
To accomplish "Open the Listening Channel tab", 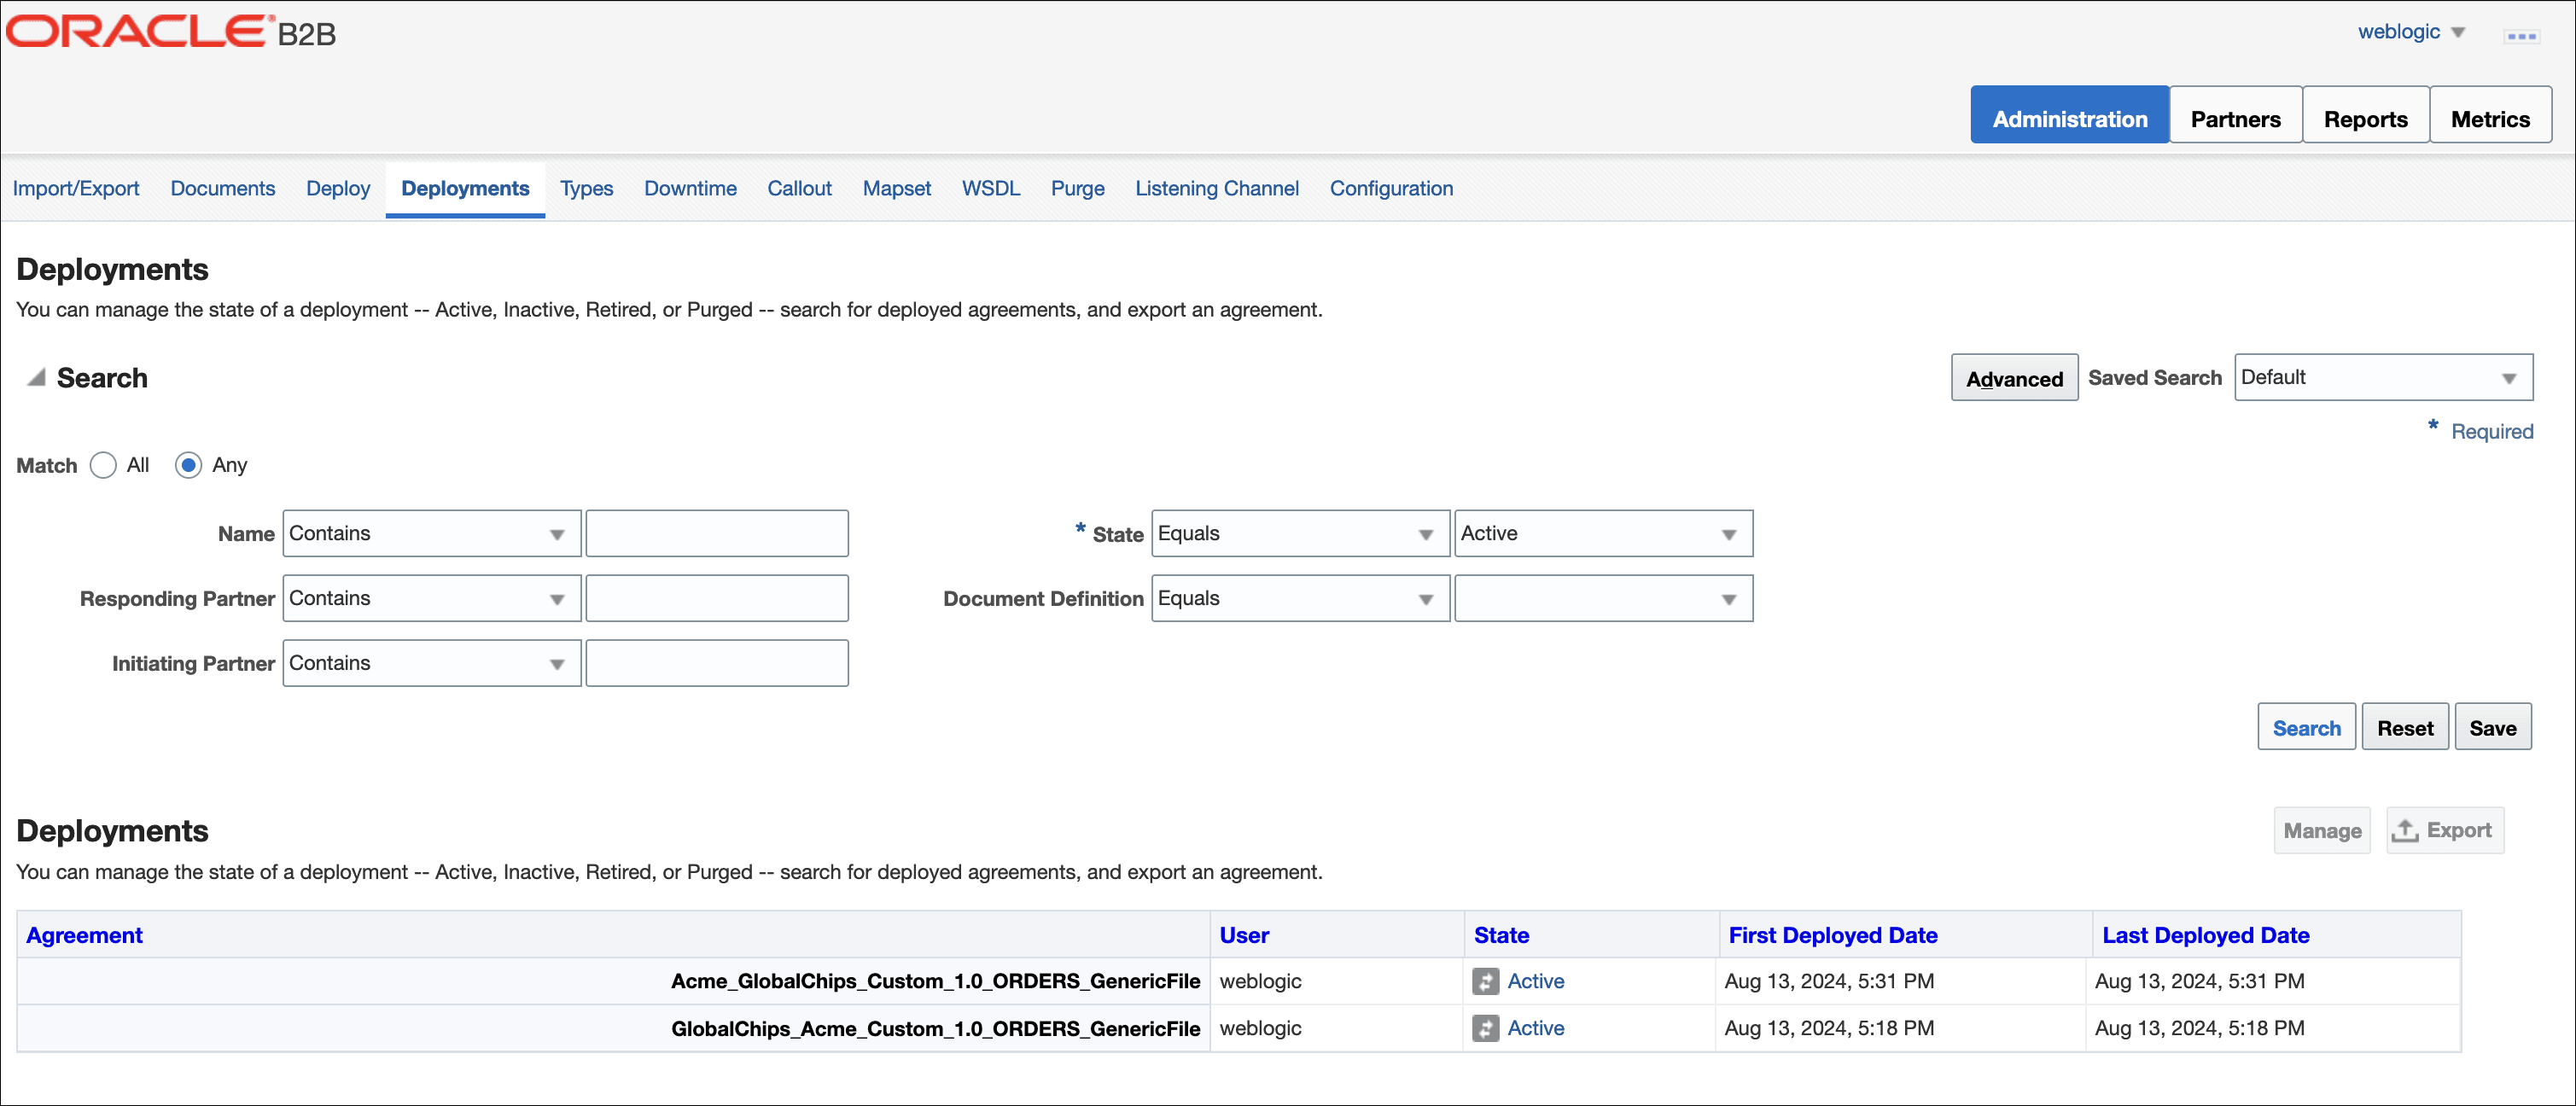I will pyautogui.click(x=1216, y=188).
